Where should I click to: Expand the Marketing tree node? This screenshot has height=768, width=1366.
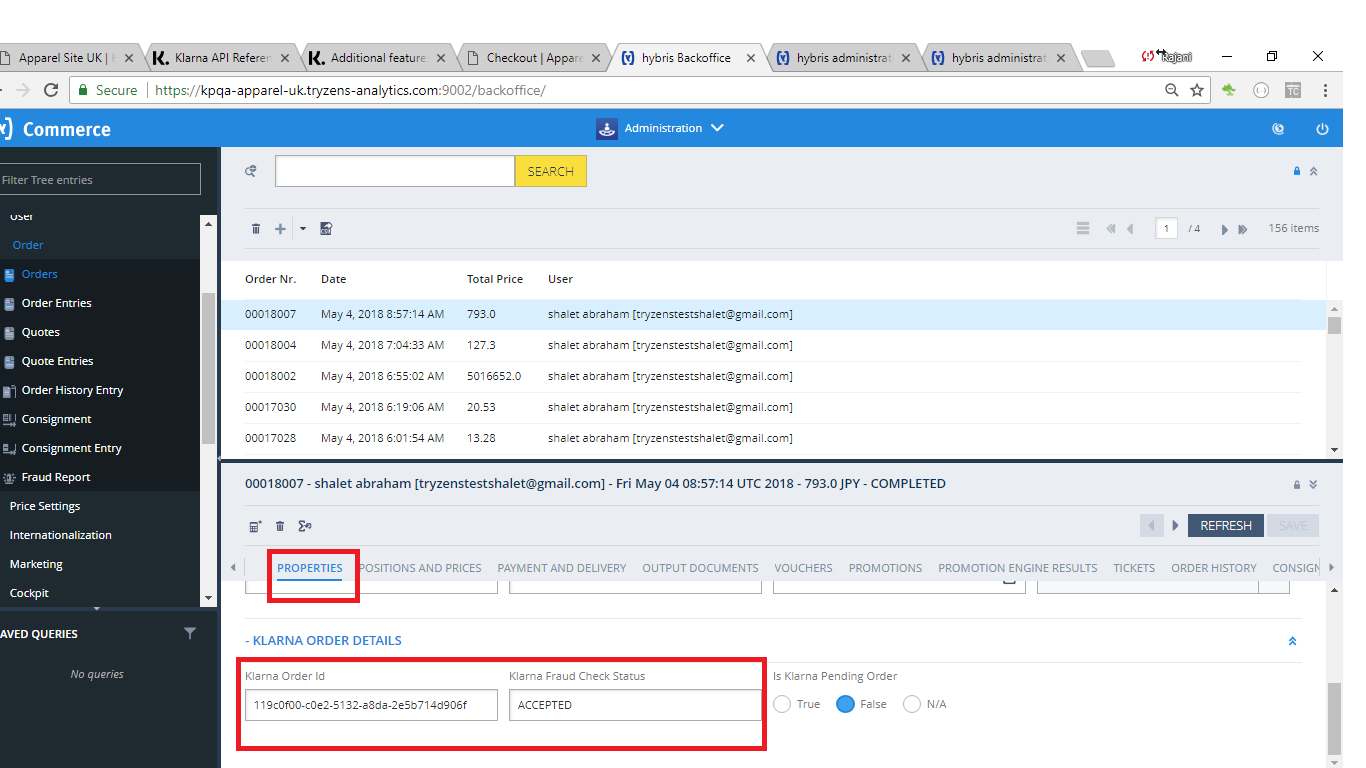pyautogui.click(x=36, y=564)
